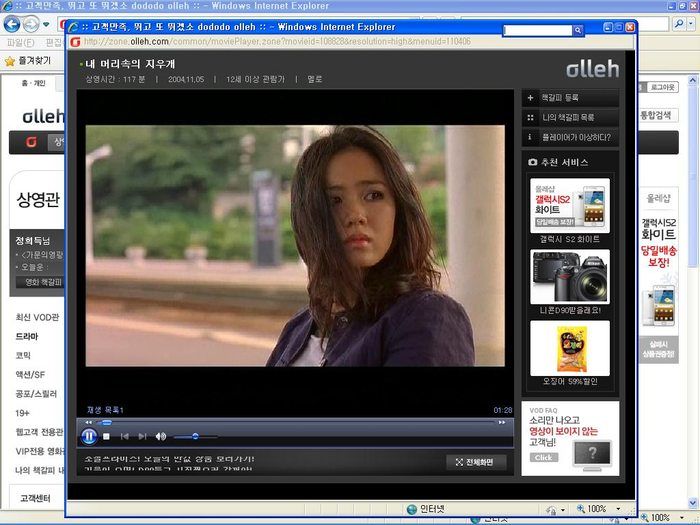Click the scrolling promo text below player controls
The height and width of the screenshot is (525, 700).
point(170,463)
